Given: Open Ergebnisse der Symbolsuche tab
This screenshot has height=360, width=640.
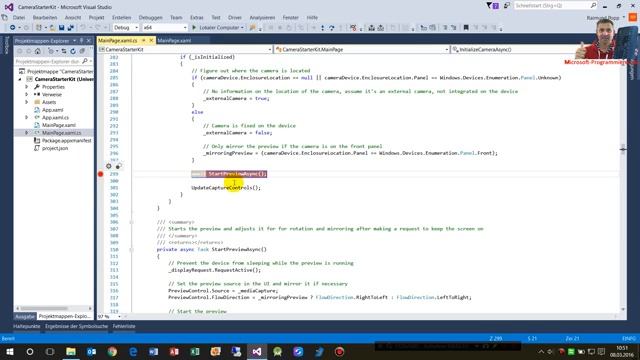Looking at the screenshot, I should [76, 326].
